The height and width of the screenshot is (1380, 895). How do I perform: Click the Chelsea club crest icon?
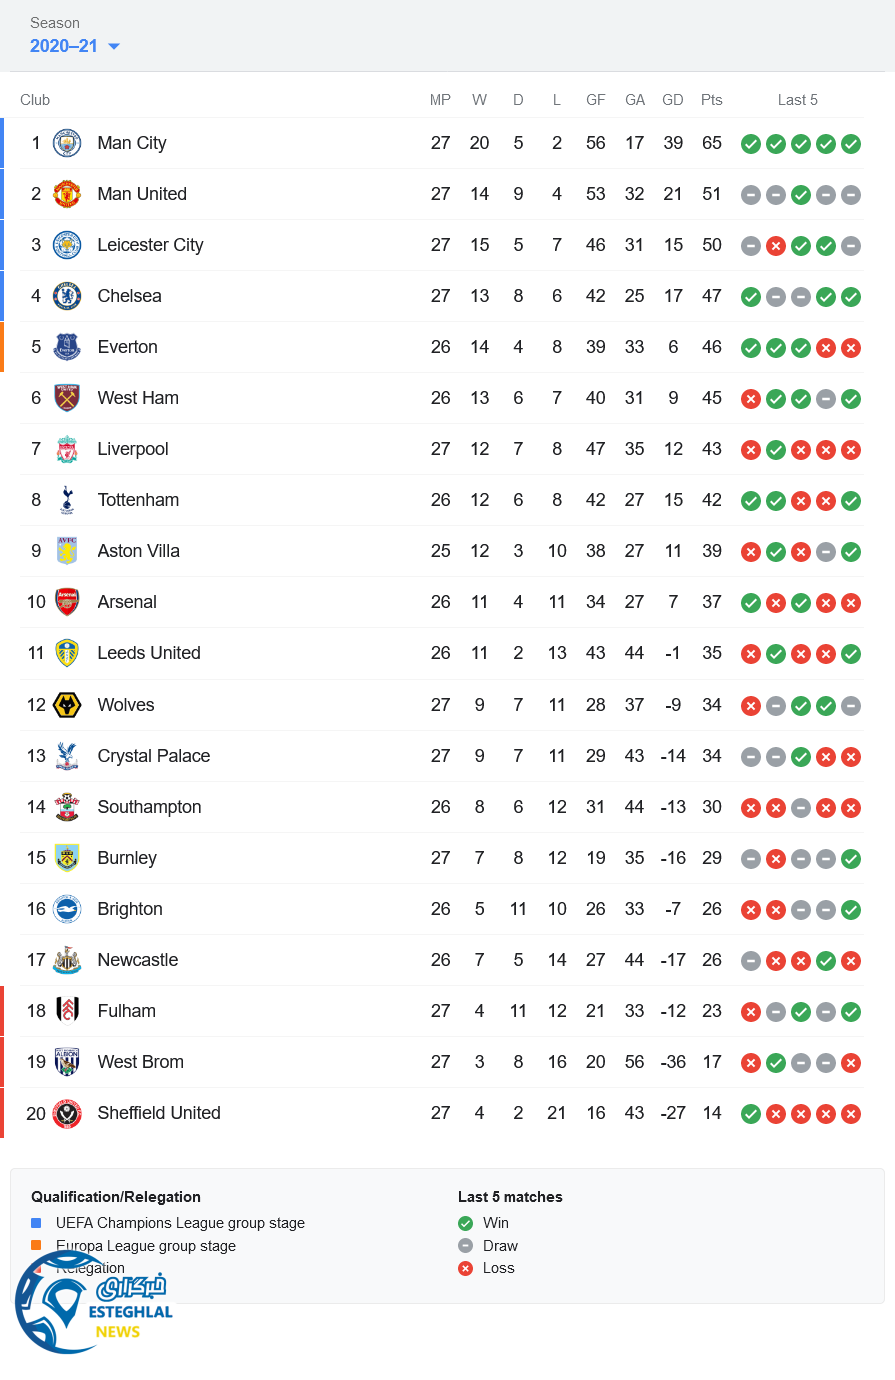pyautogui.click(x=67, y=296)
